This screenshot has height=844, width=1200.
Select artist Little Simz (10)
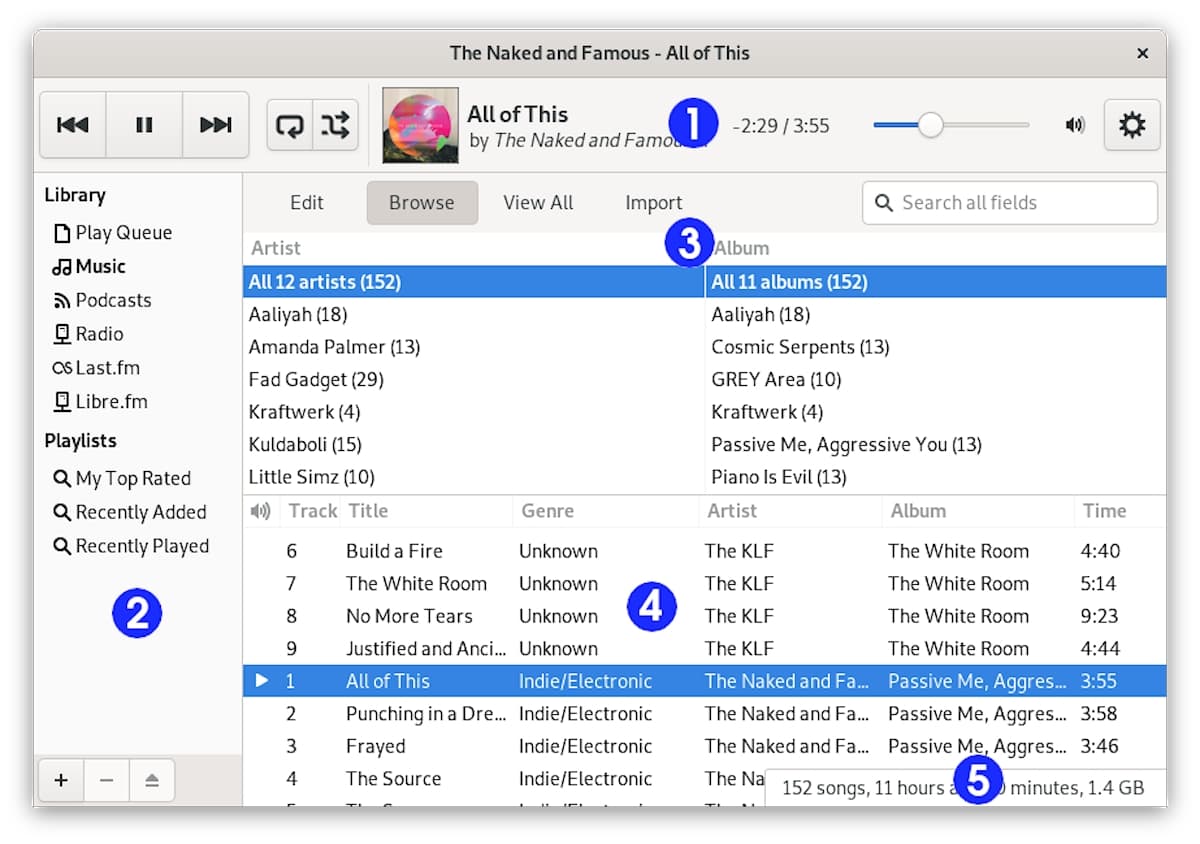474,477
